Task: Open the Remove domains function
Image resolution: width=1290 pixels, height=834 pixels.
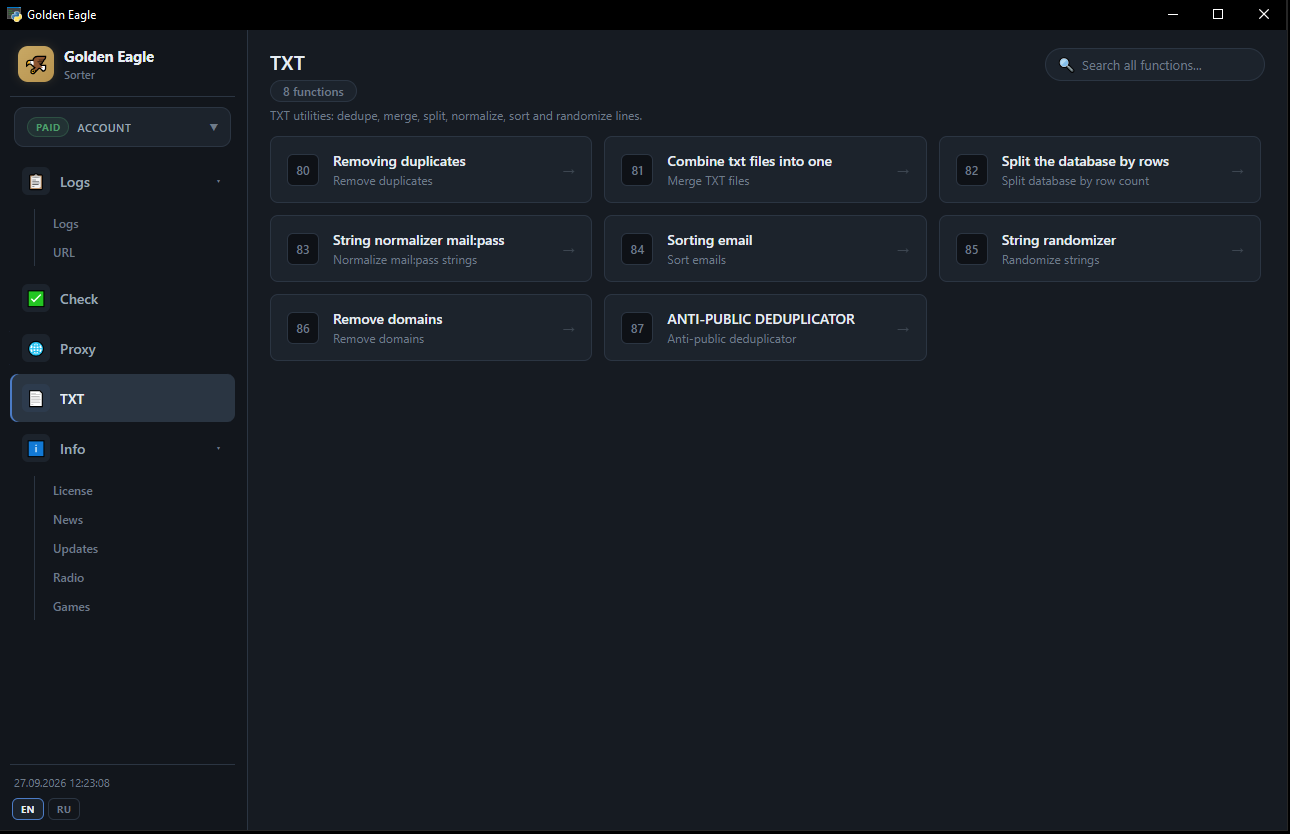Action: point(431,328)
